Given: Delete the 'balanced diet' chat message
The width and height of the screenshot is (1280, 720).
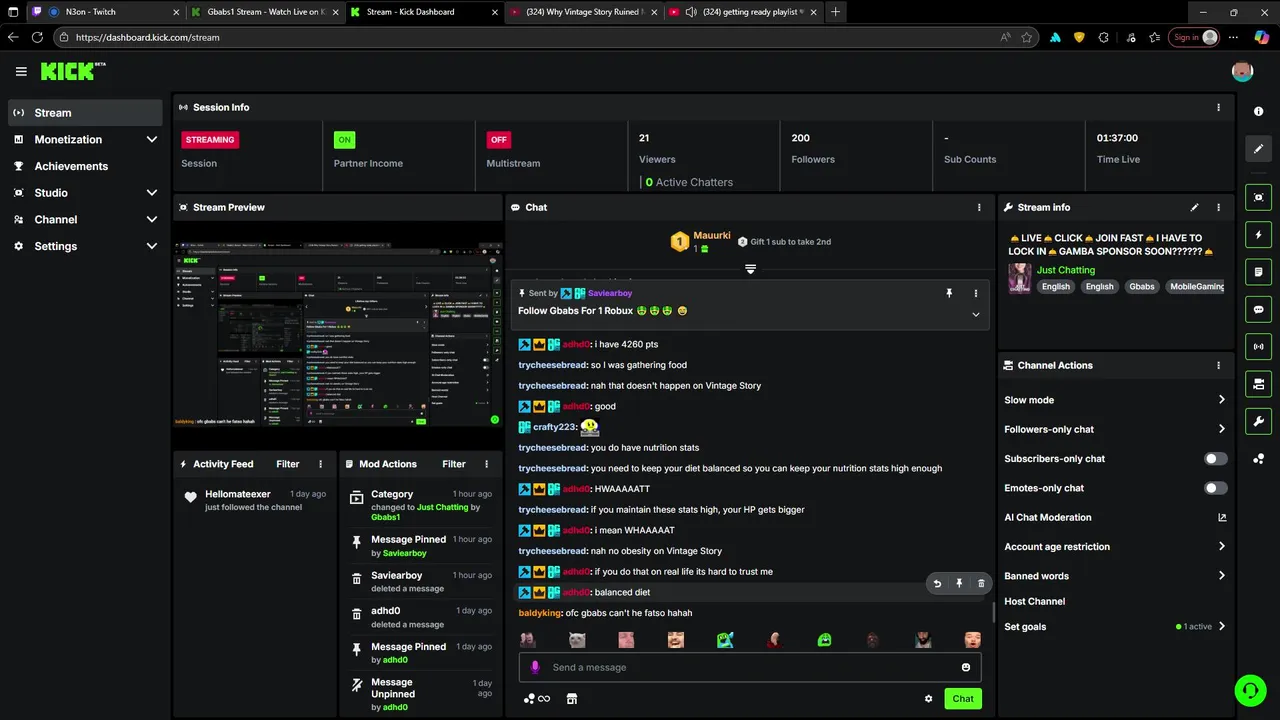Looking at the screenshot, I should [x=981, y=583].
